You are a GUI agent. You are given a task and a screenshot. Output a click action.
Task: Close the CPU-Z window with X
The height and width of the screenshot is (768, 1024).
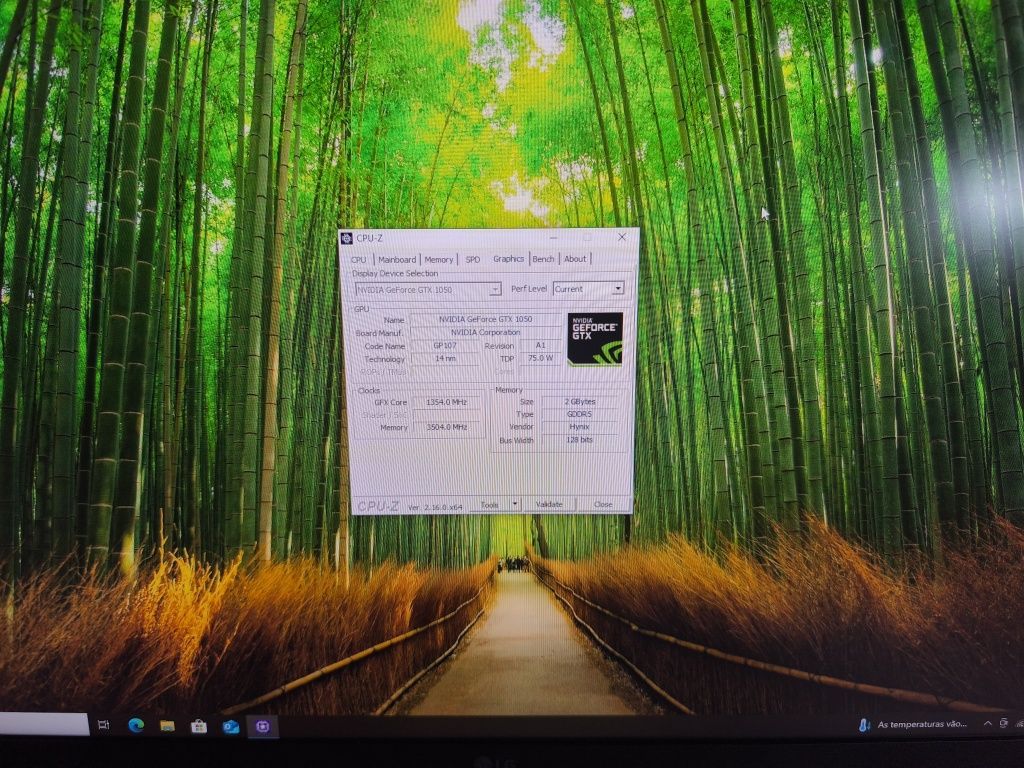click(x=622, y=237)
